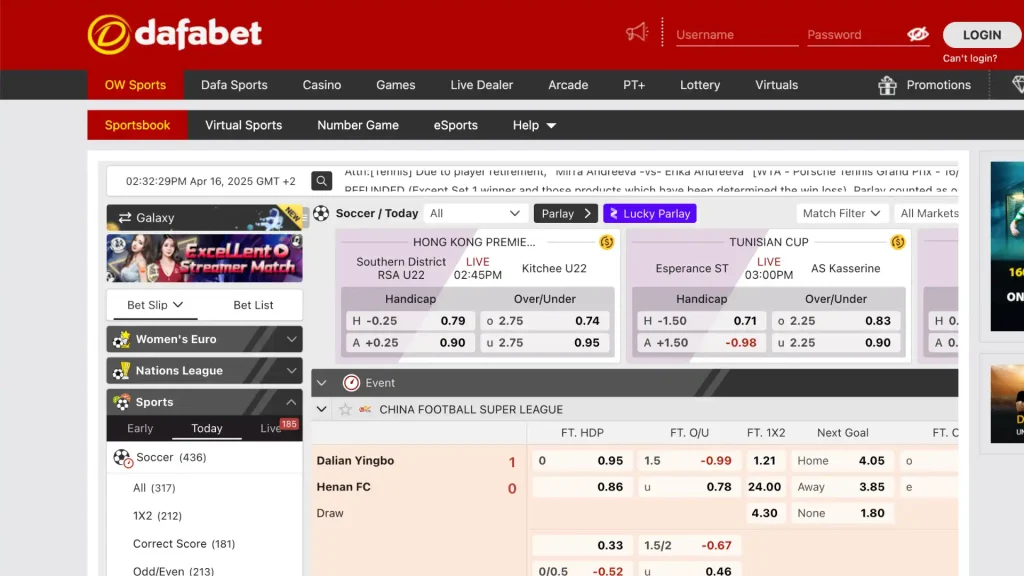Open the eSports tab

455,125
